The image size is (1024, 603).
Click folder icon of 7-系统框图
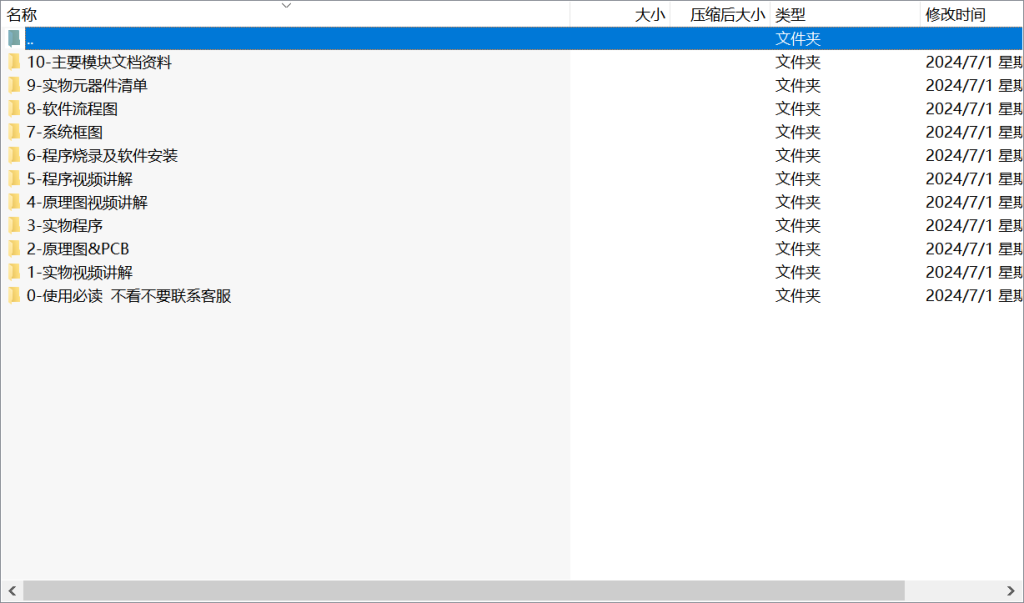click(x=14, y=132)
